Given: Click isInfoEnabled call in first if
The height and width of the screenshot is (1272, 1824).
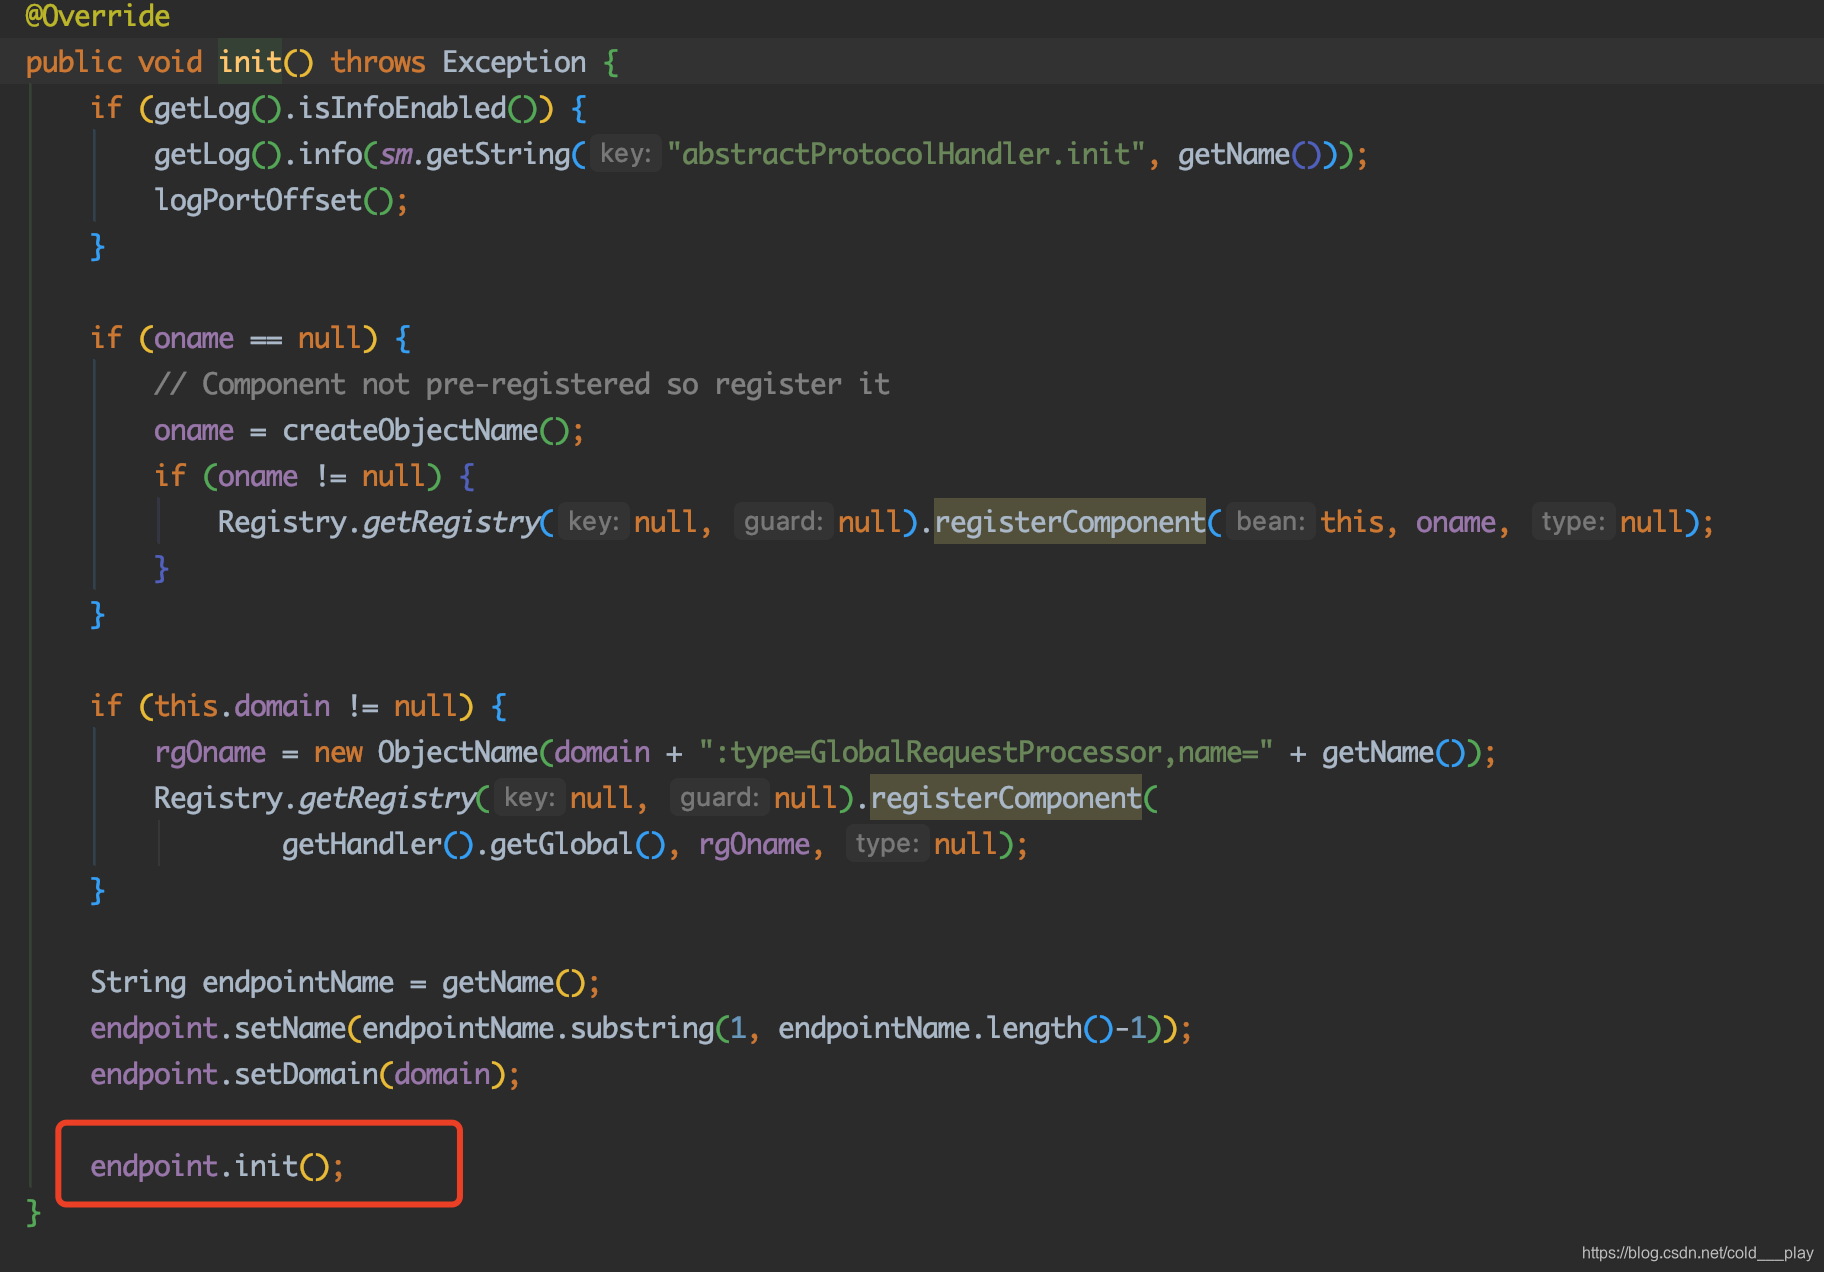Looking at the screenshot, I should pyautogui.click(x=402, y=108).
